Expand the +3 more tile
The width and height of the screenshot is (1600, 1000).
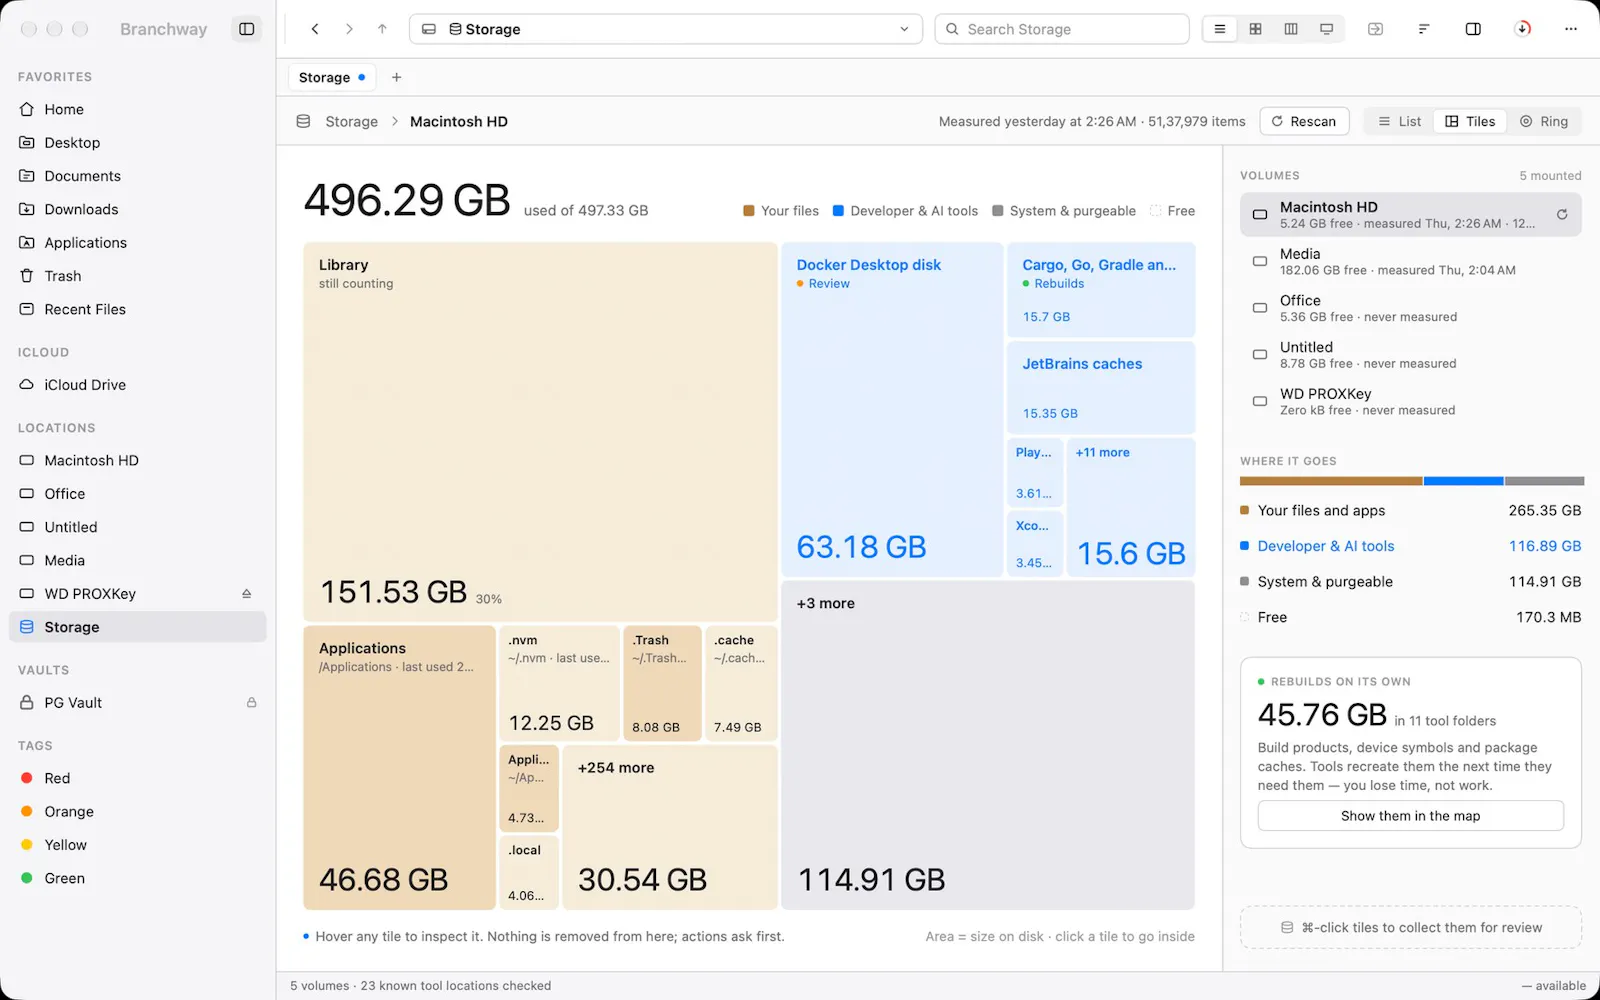pos(988,745)
